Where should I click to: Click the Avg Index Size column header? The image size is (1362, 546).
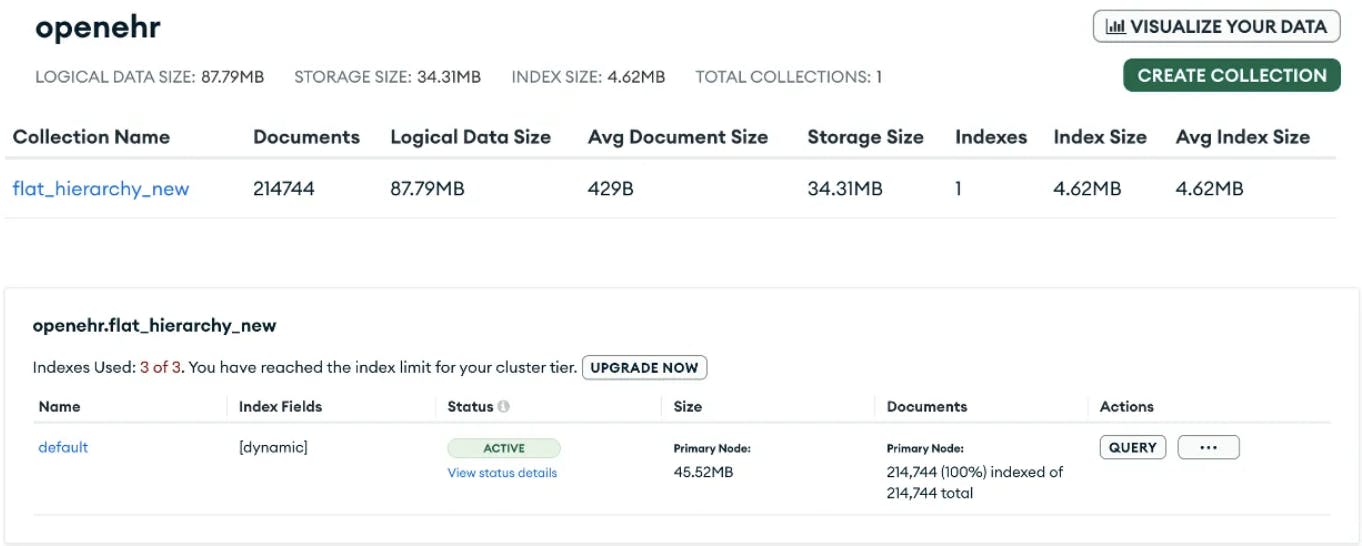pyautogui.click(x=1242, y=137)
